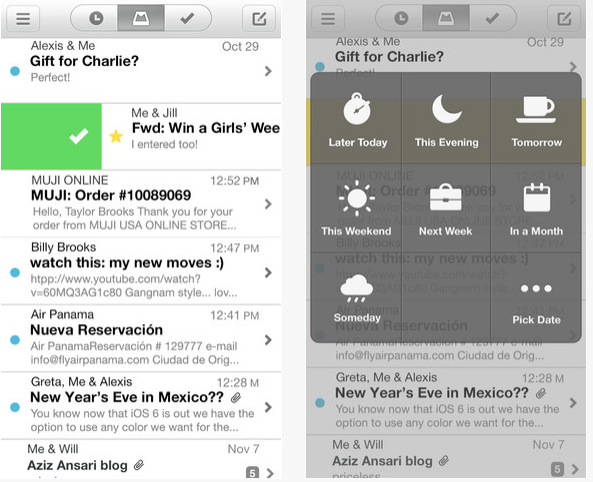Tap paperclip on Aziz Ansari blog, right screen
This screenshot has width=593, height=482.
coord(444,461)
